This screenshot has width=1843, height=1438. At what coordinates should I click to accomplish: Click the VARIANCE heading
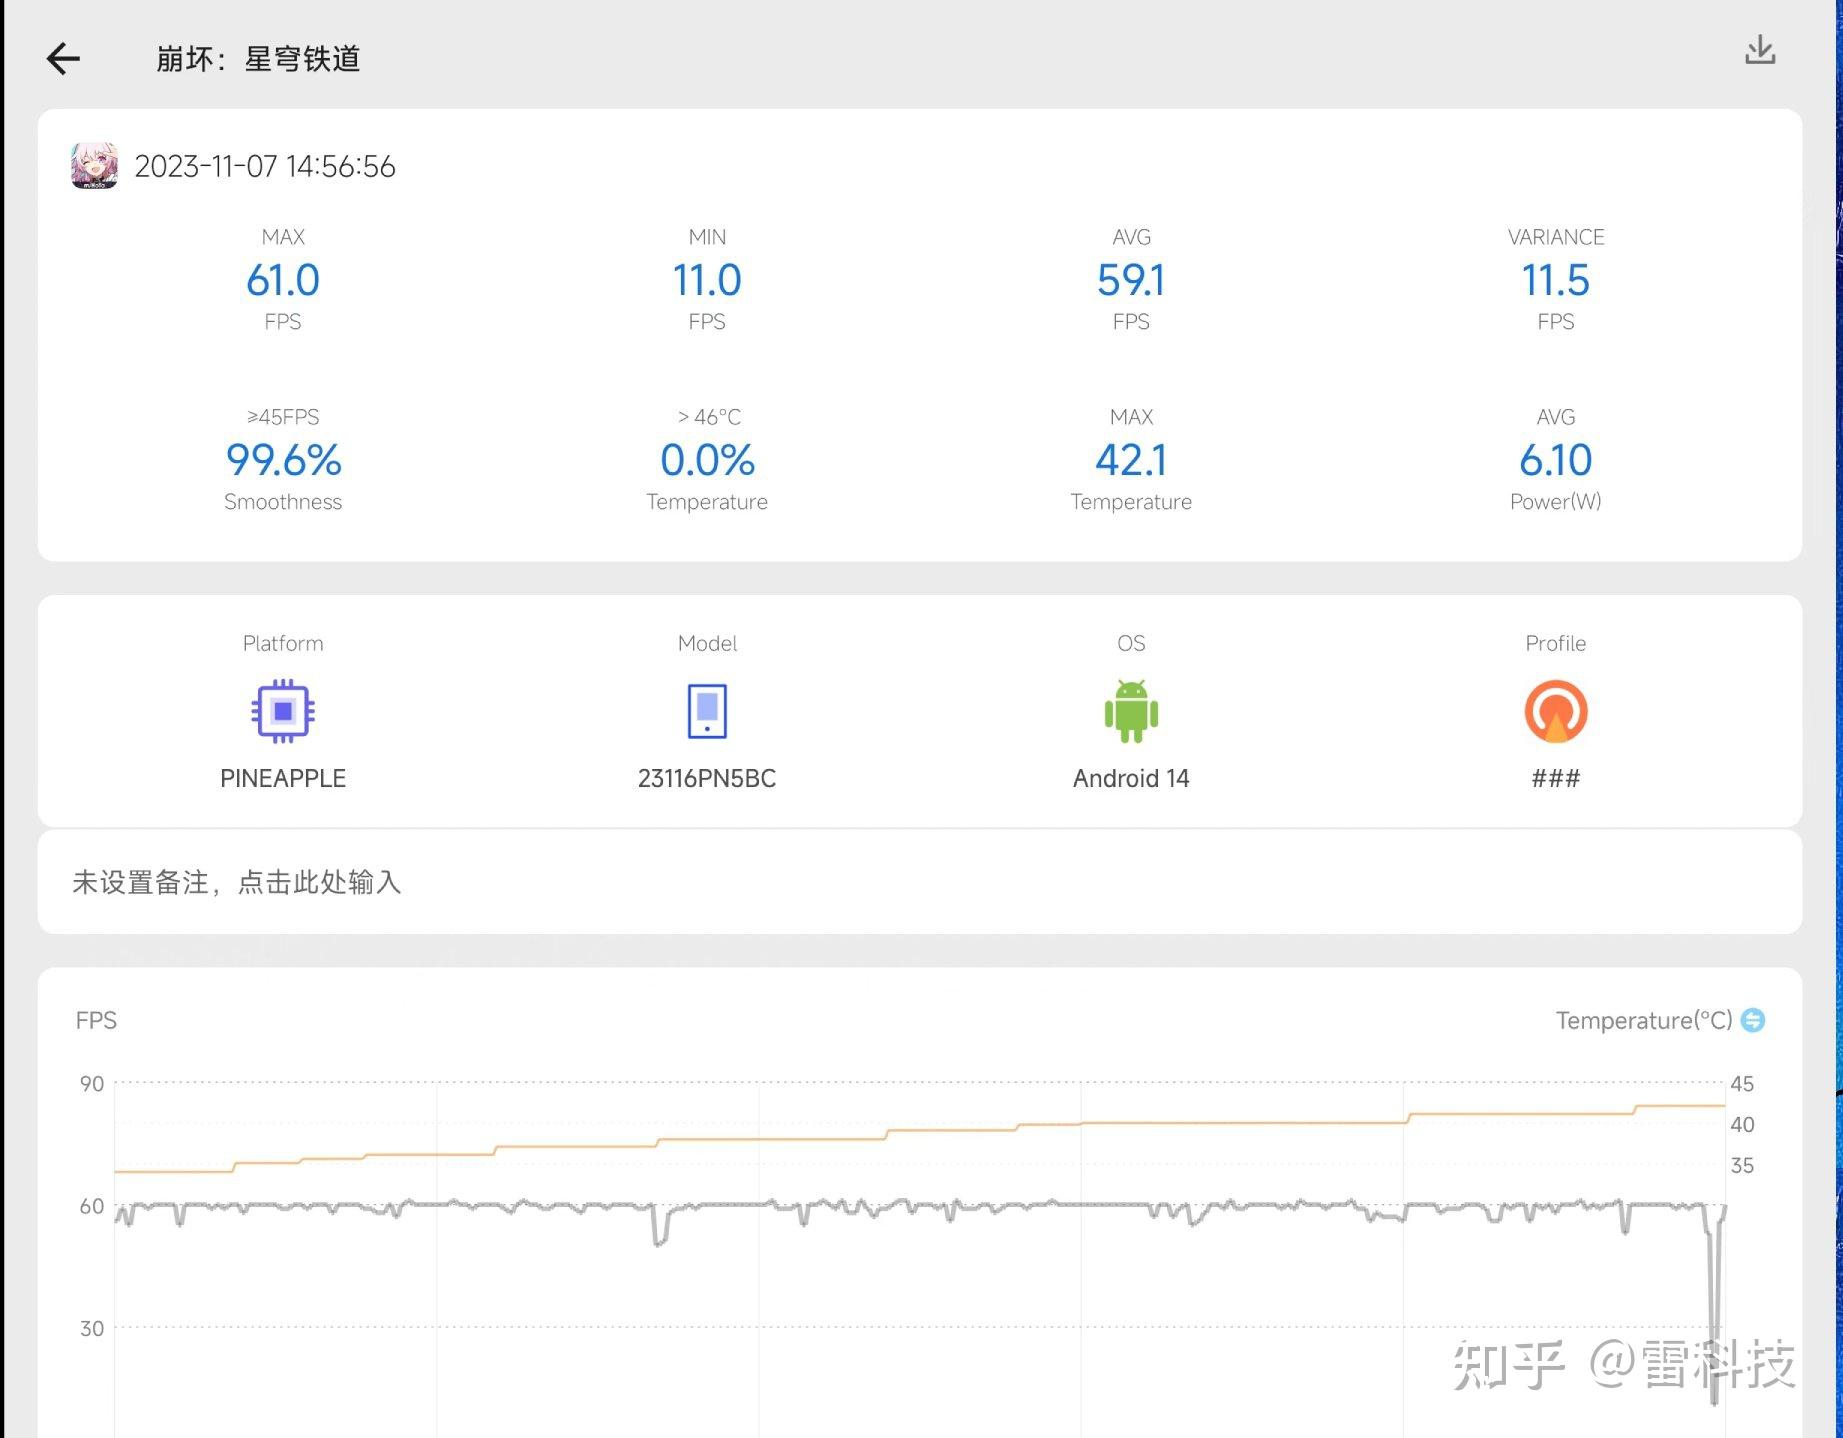tap(1556, 237)
